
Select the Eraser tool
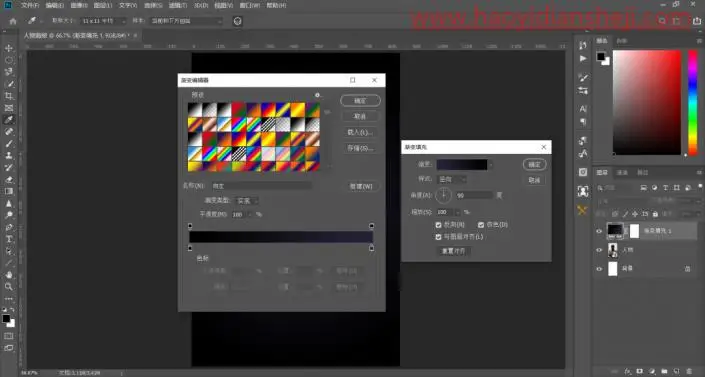pyautogui.click(x=9, y=180)
